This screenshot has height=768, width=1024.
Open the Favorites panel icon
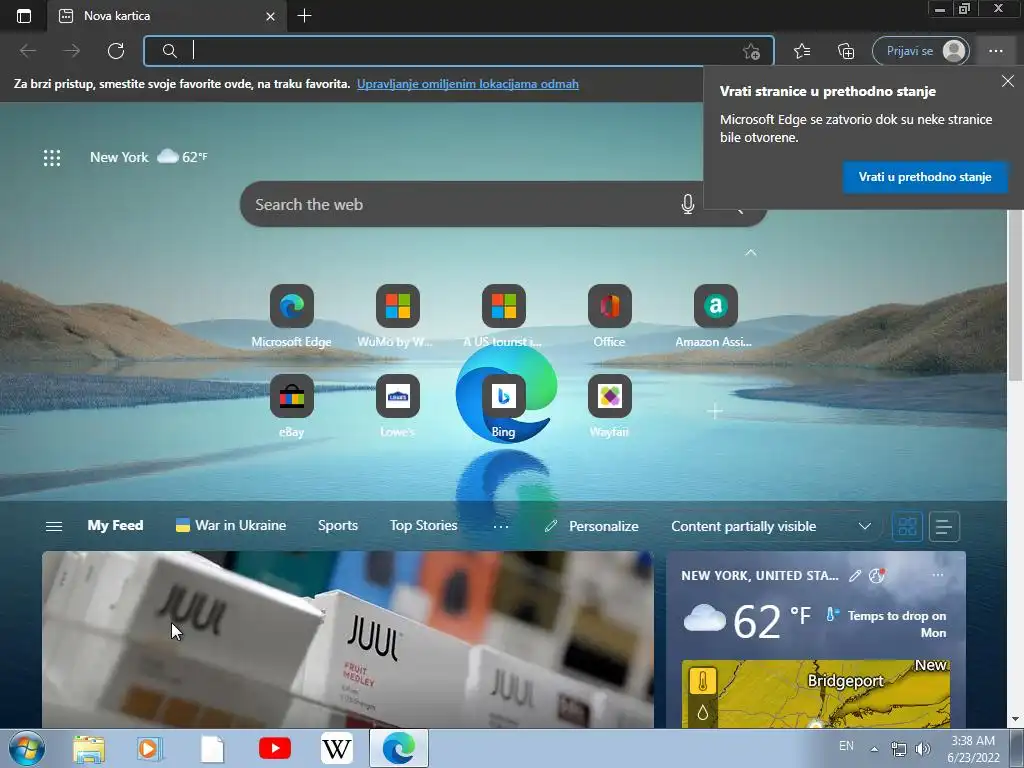tap(802, 51)
